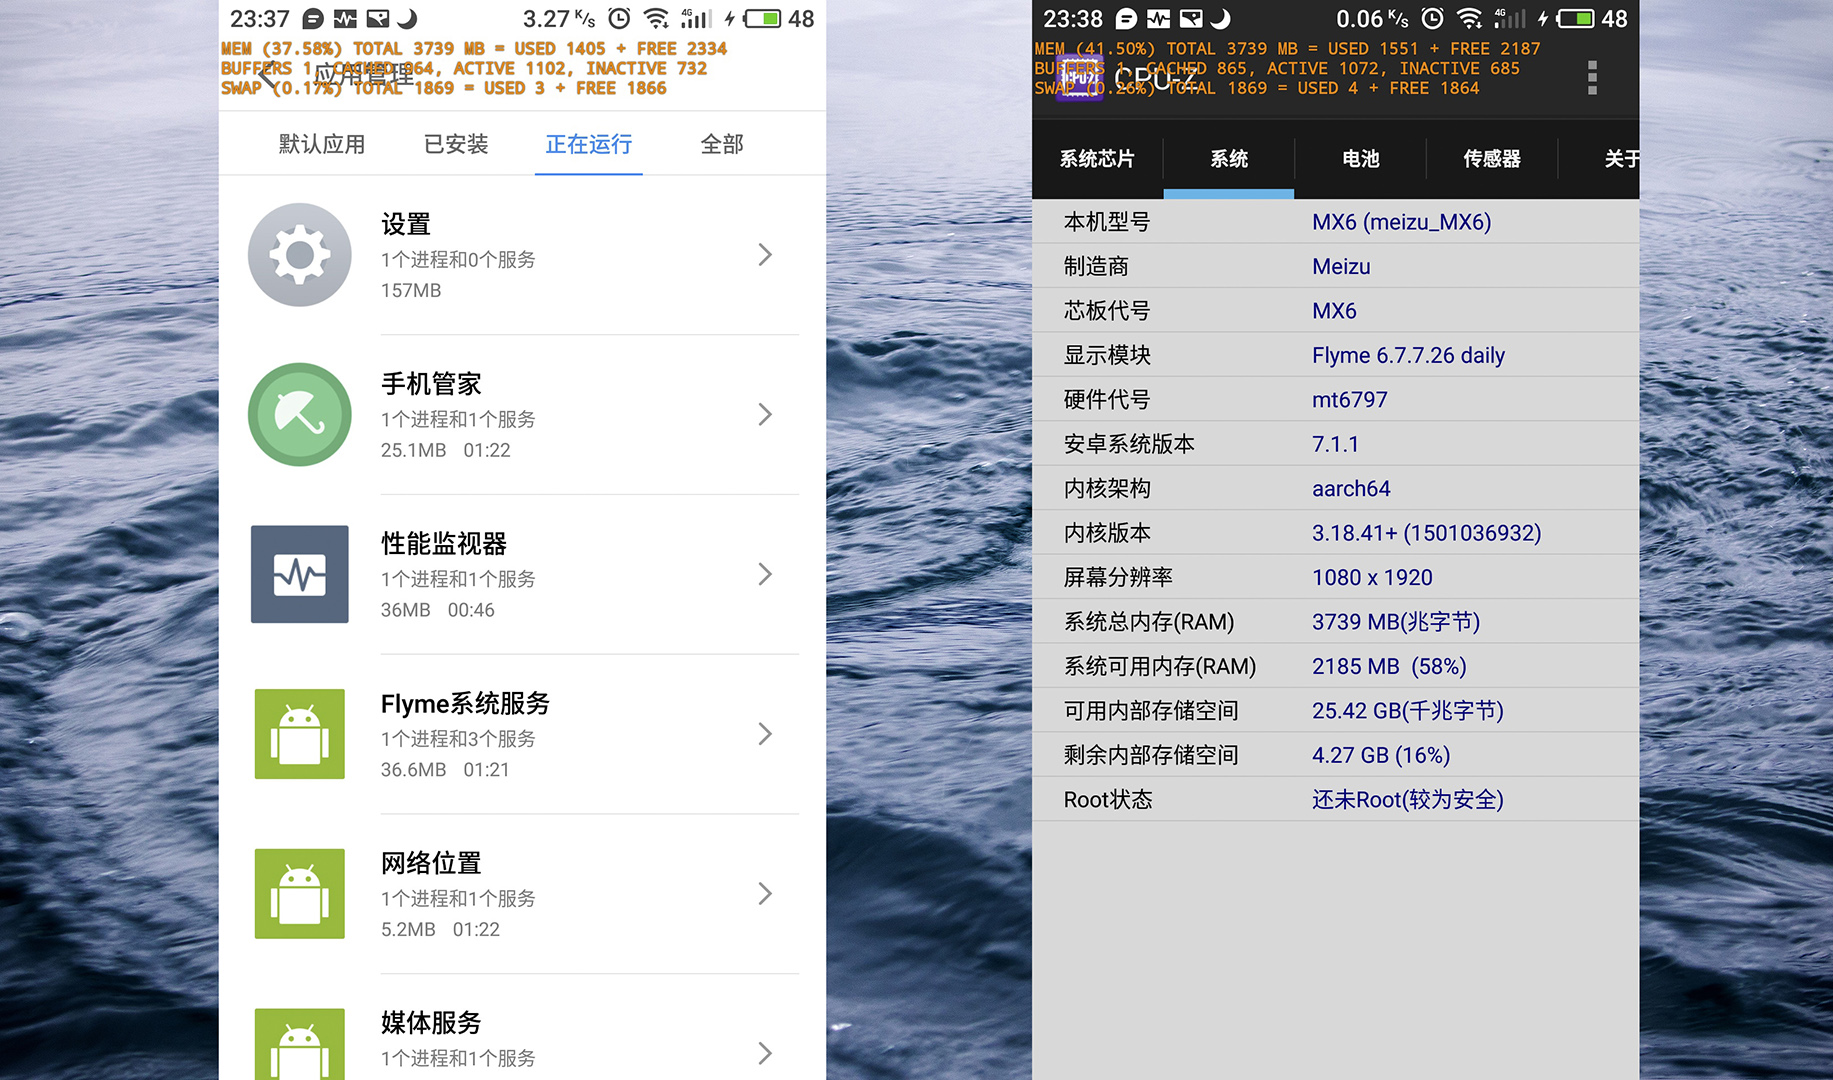Switch to the 已安装 tab

click(x=456, y=144)
